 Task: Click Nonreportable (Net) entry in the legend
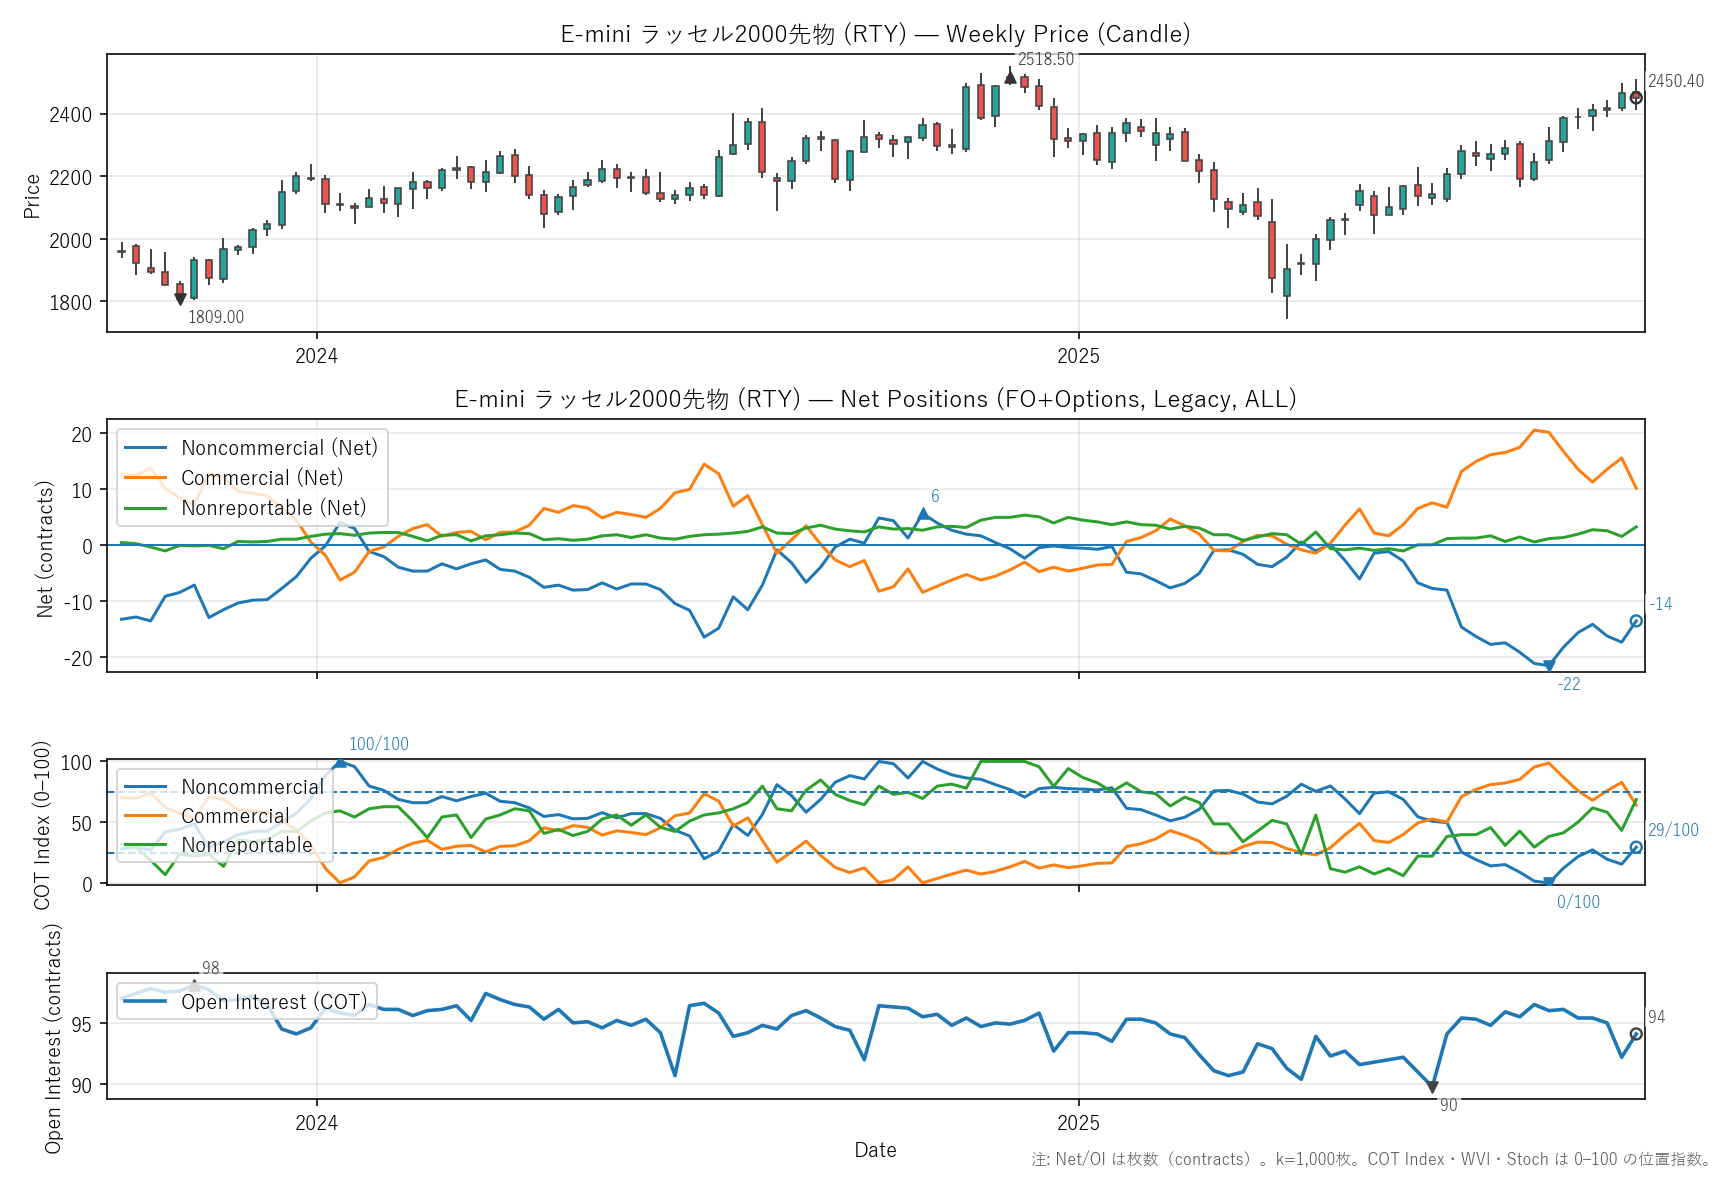[x=273, y=508]
